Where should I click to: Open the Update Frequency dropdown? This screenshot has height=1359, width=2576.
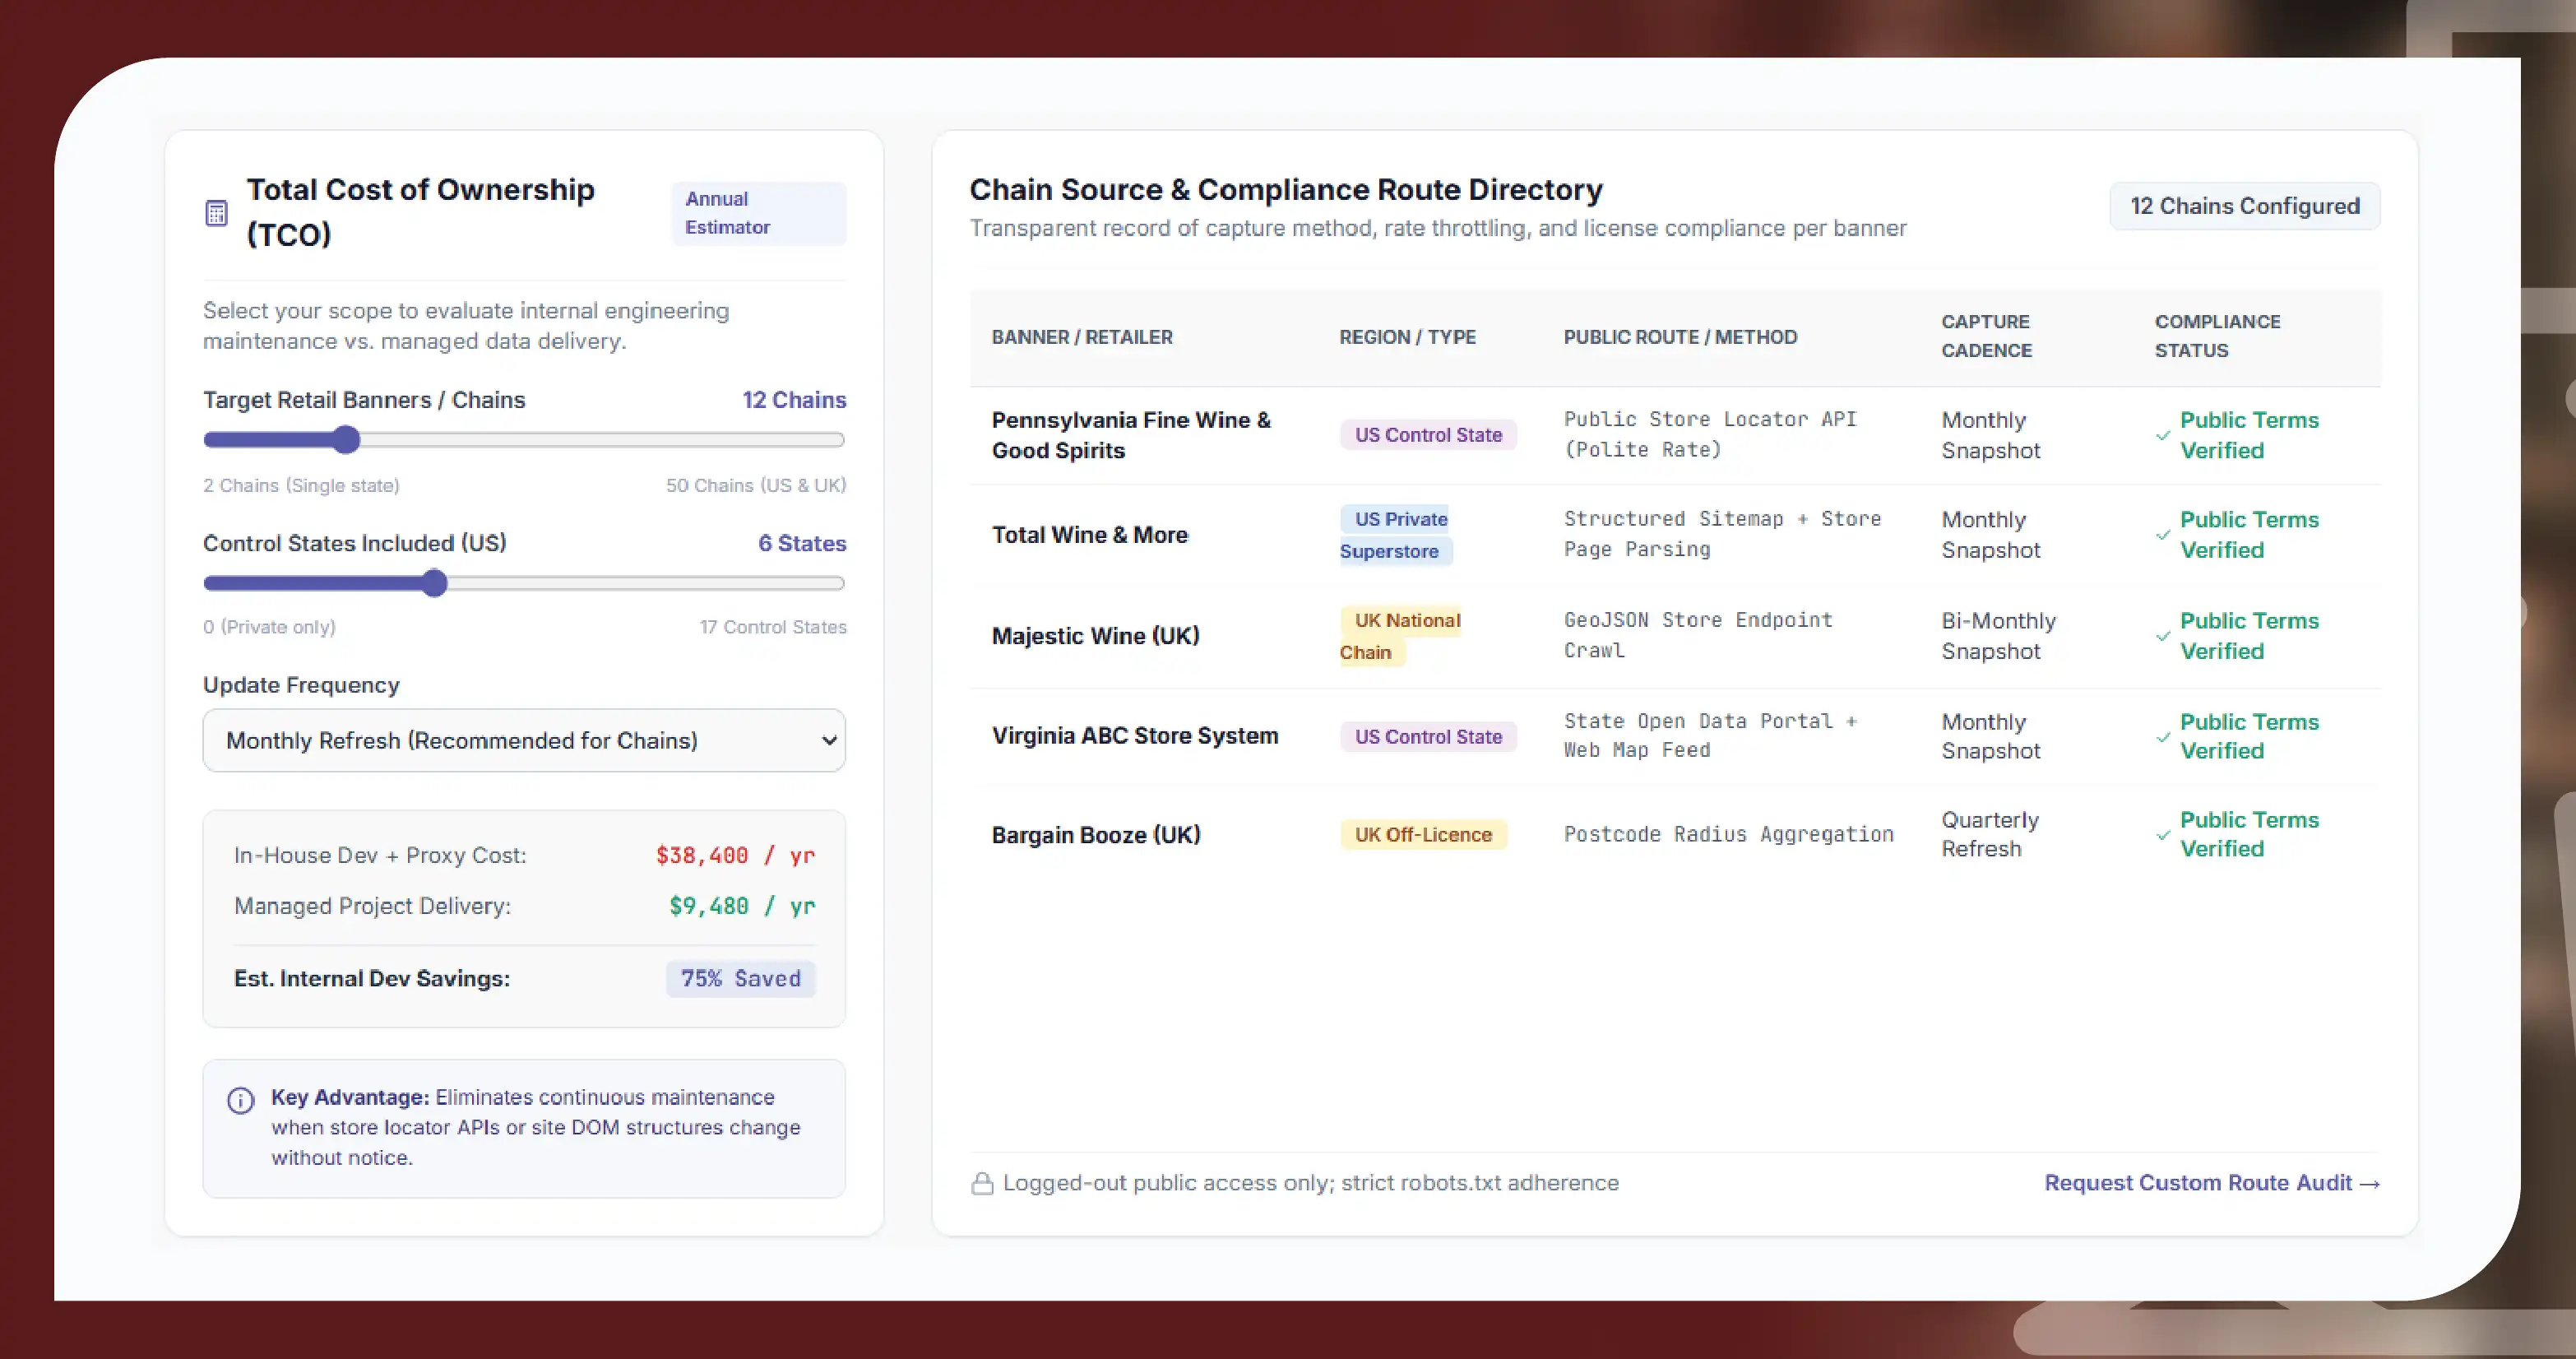click(x=524, y=740)
